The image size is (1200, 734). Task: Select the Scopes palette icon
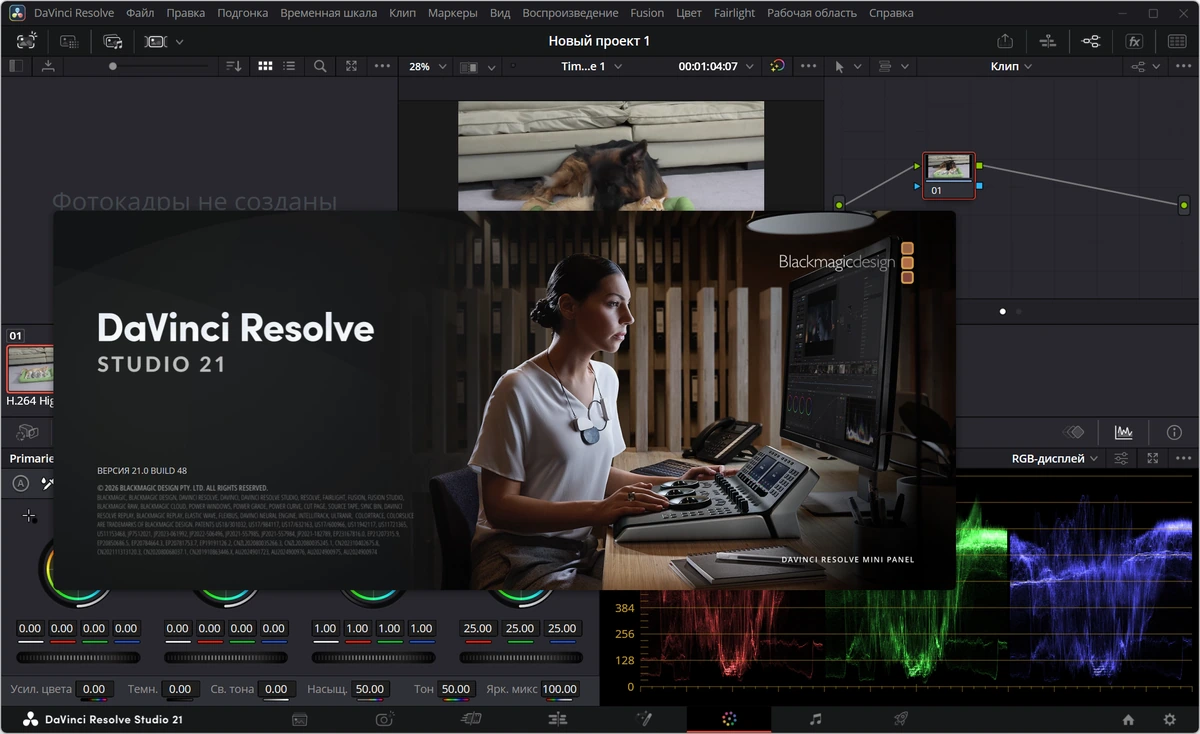(1123, 432)
